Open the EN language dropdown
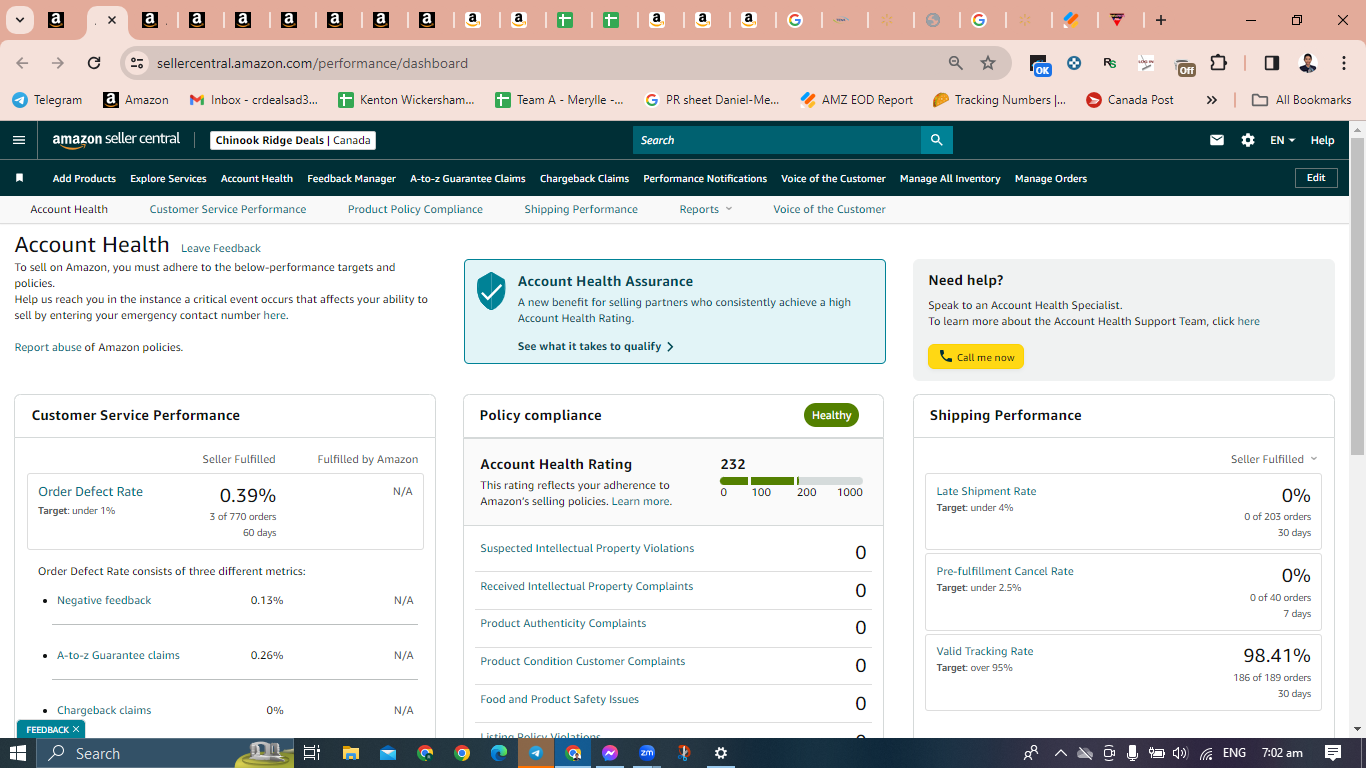1366x768 pixels. tap(1282, 140)
